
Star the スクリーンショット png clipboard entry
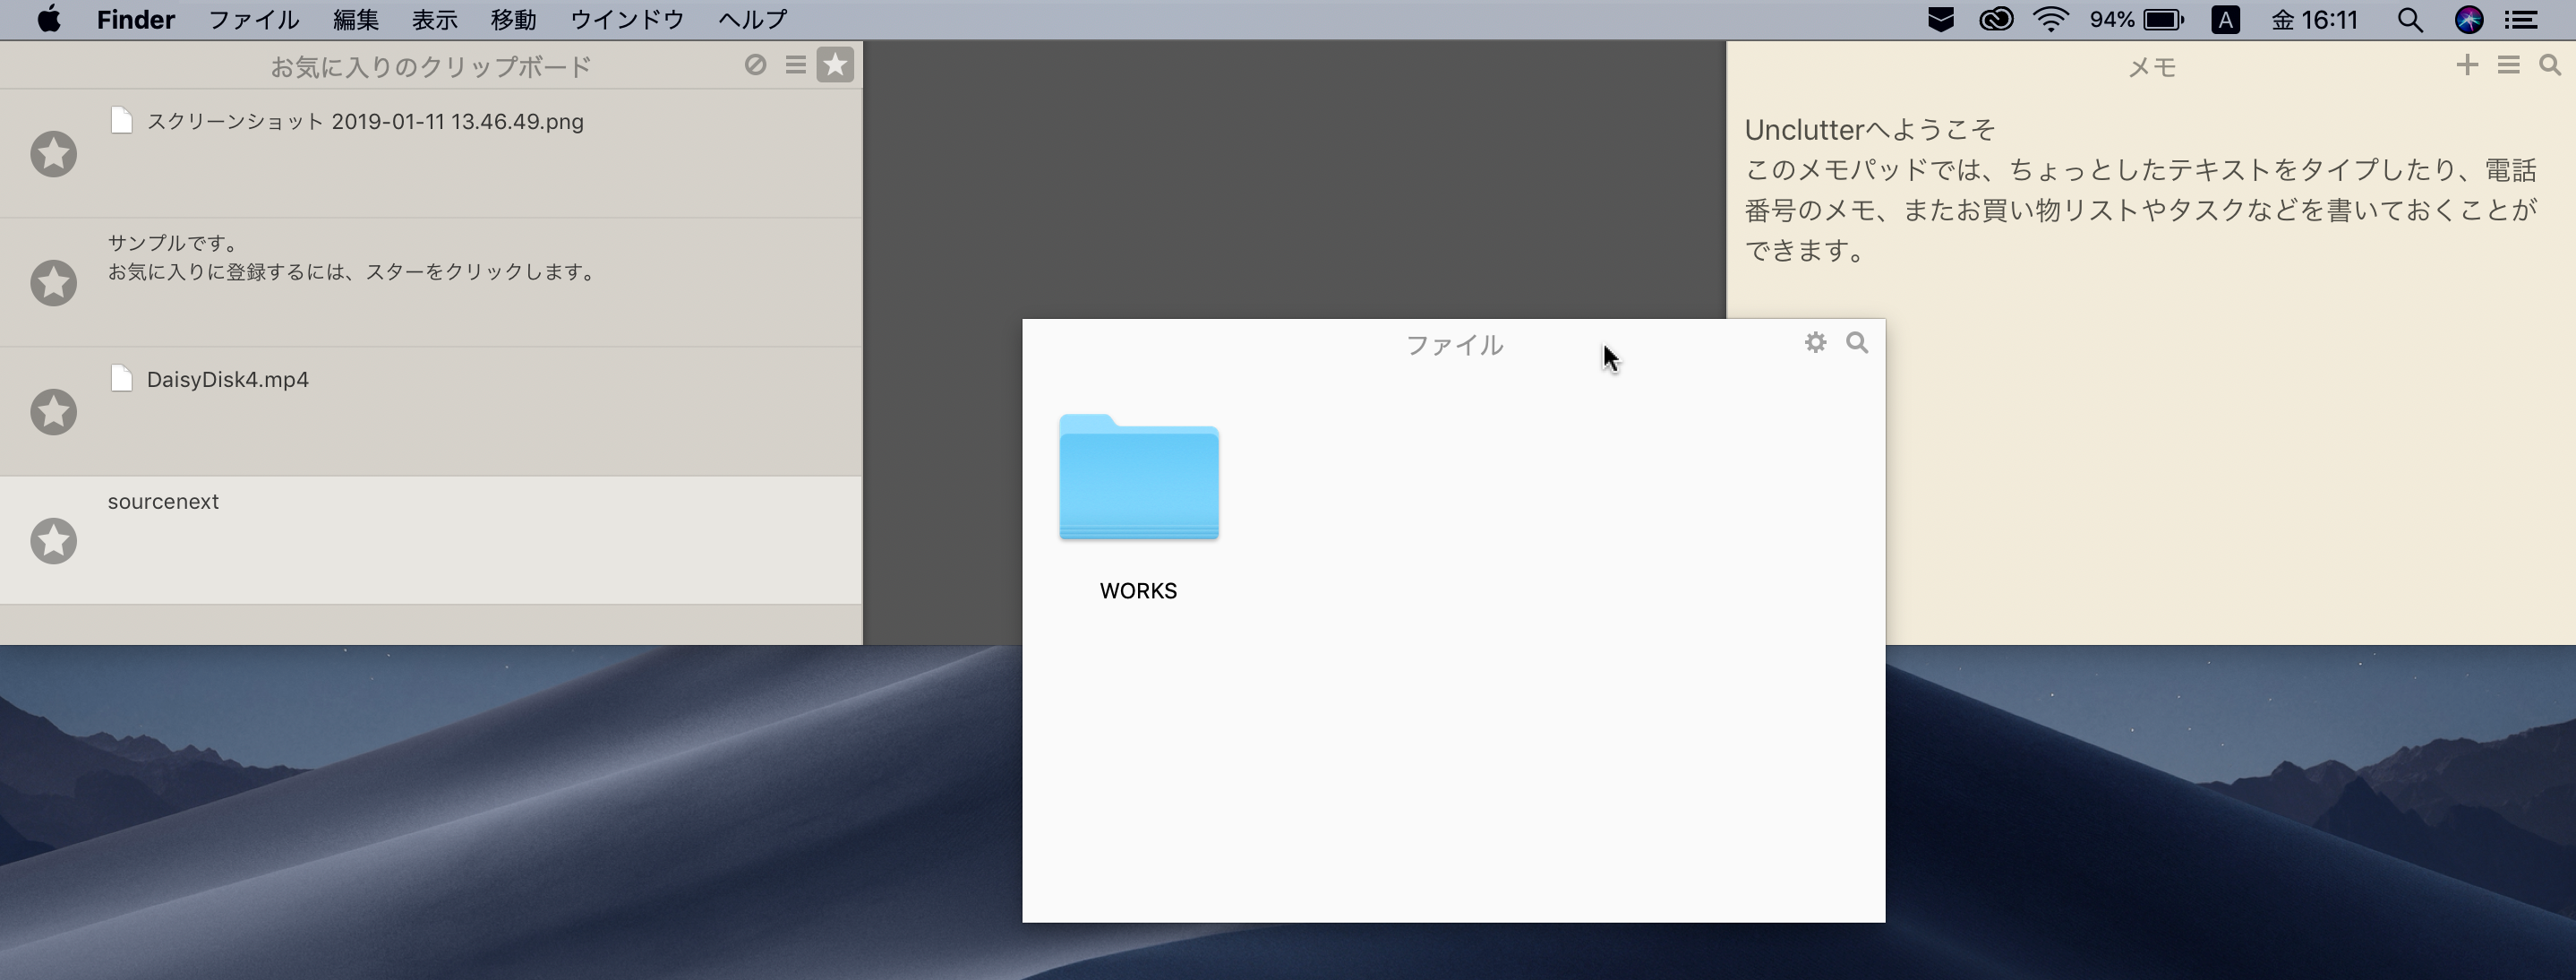tap(54, 154)
